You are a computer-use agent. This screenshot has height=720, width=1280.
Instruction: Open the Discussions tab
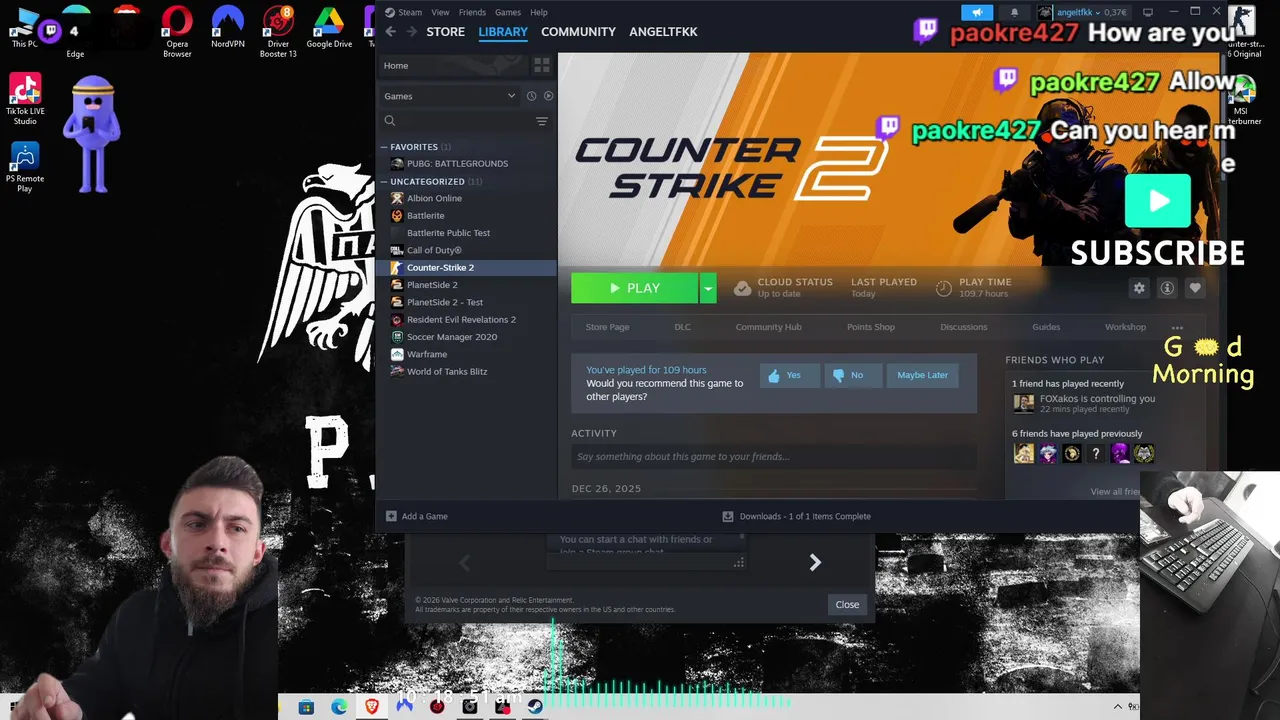click(x=964, y=327)
